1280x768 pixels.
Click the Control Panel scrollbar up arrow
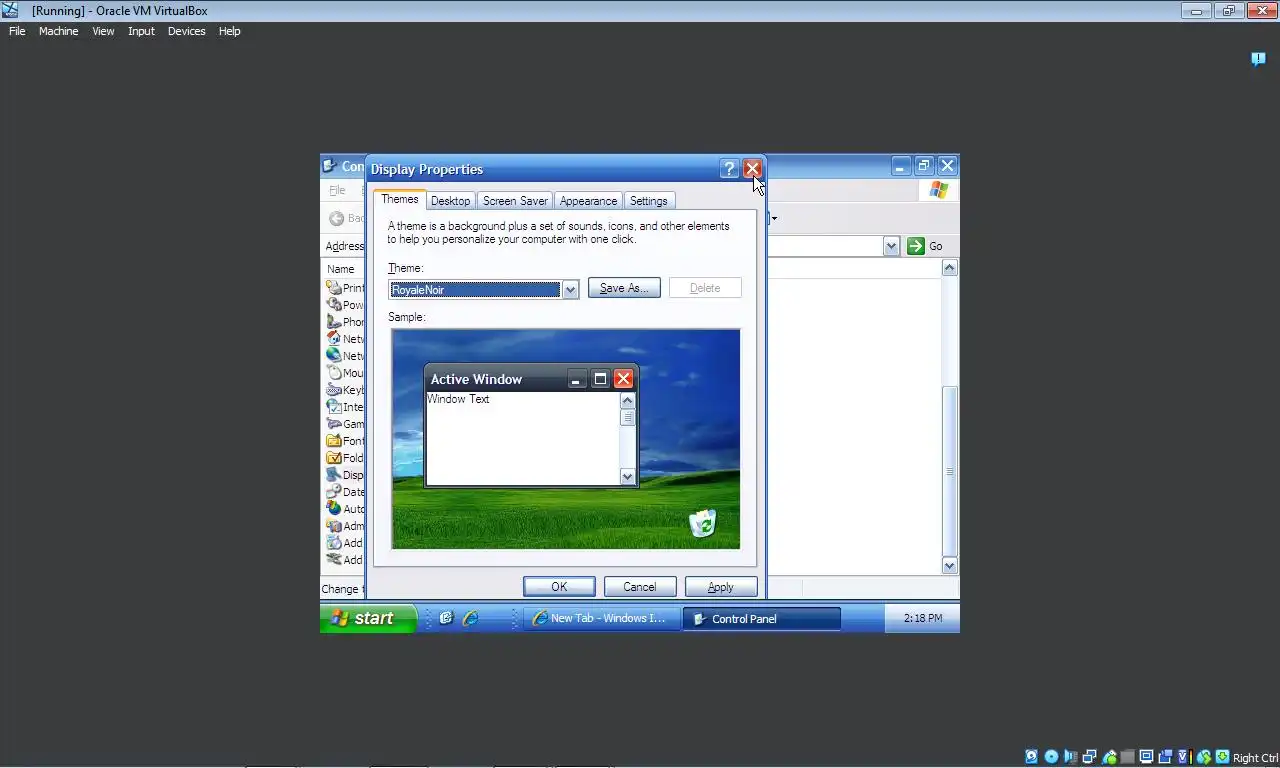(x=950, y=268)
